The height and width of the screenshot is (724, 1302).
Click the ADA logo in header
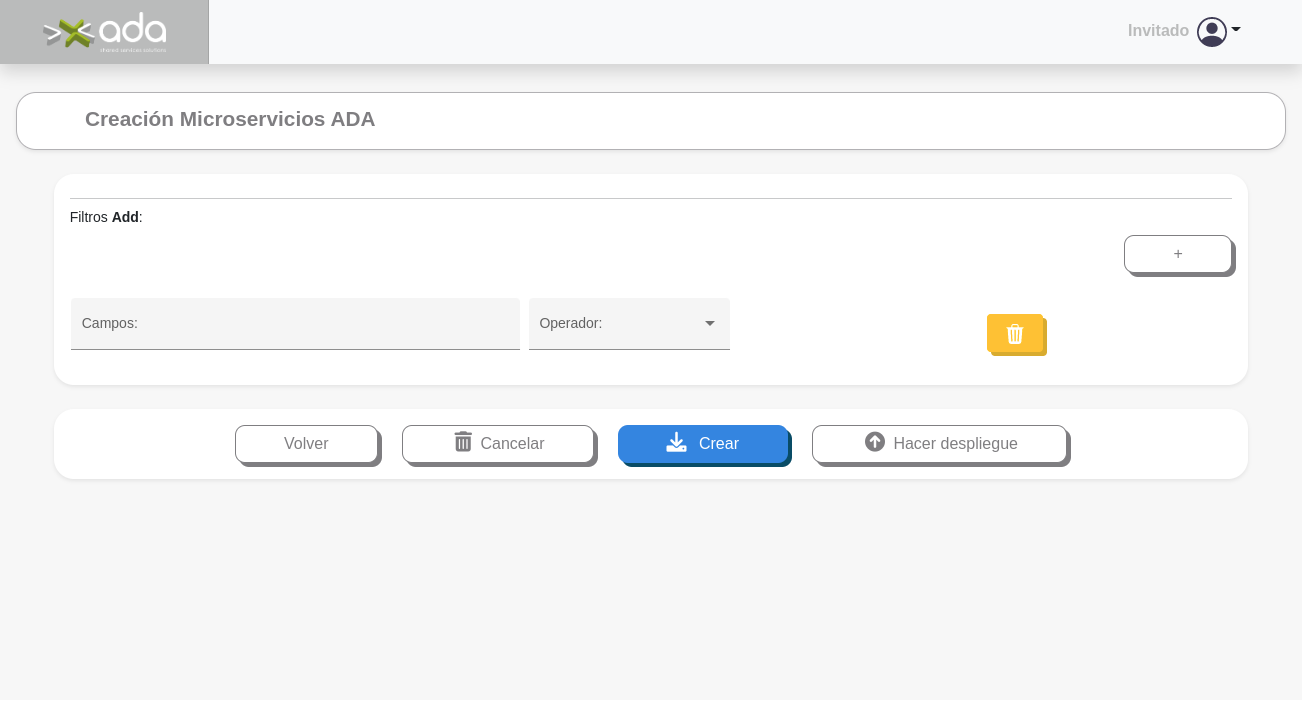pos(105,32)
